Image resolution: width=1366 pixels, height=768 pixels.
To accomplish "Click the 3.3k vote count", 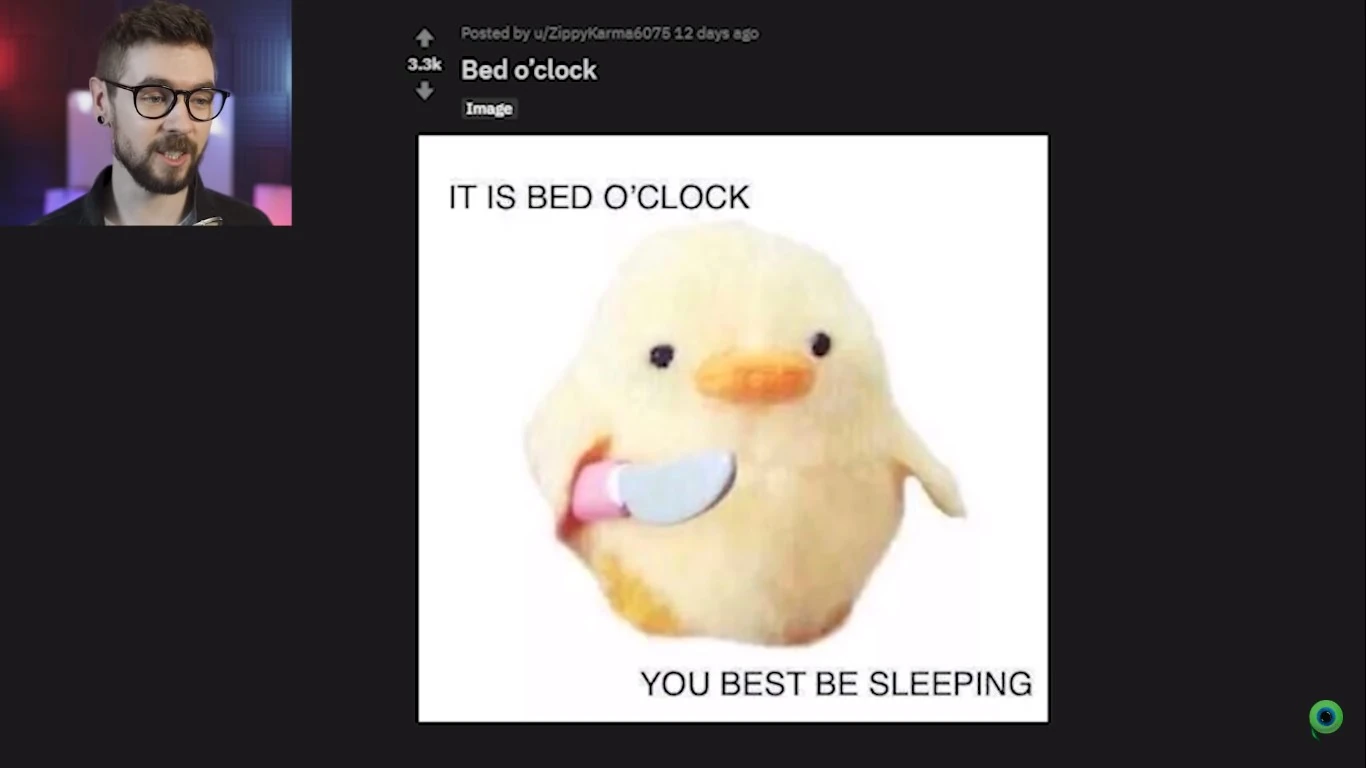I will (424, 64).
